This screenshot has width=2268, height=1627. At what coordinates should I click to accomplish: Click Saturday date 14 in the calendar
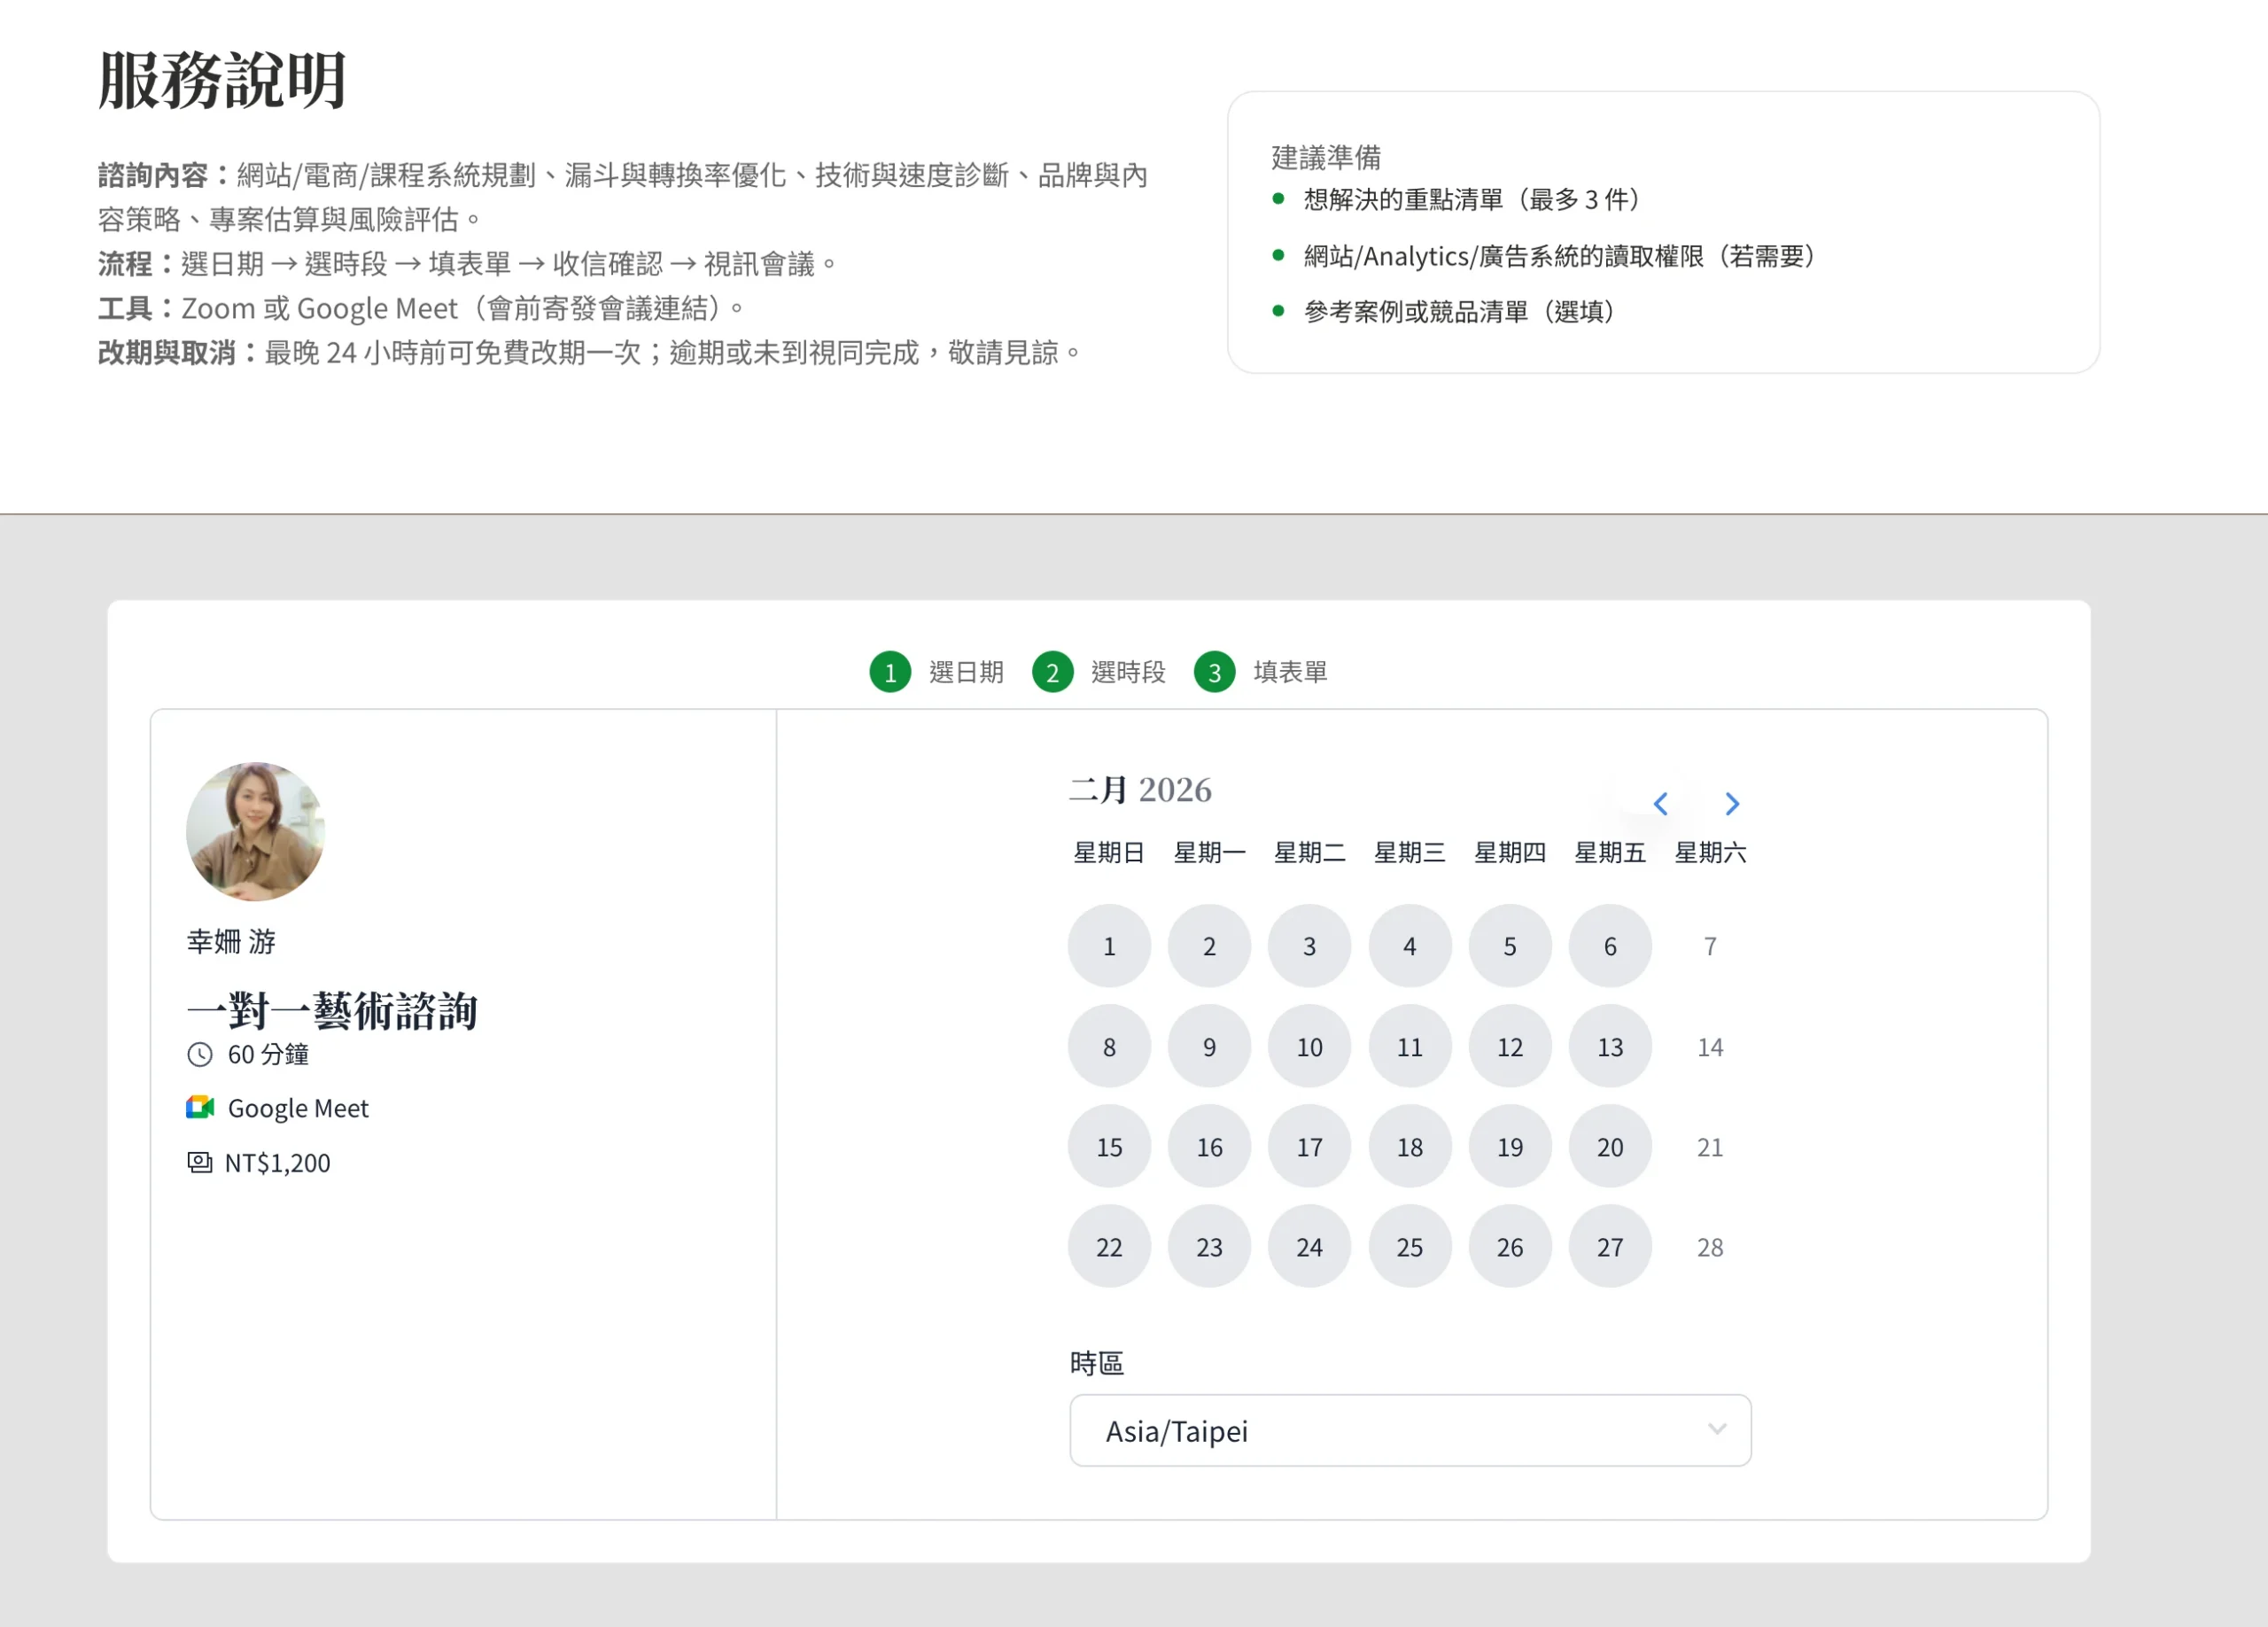1710,1047
